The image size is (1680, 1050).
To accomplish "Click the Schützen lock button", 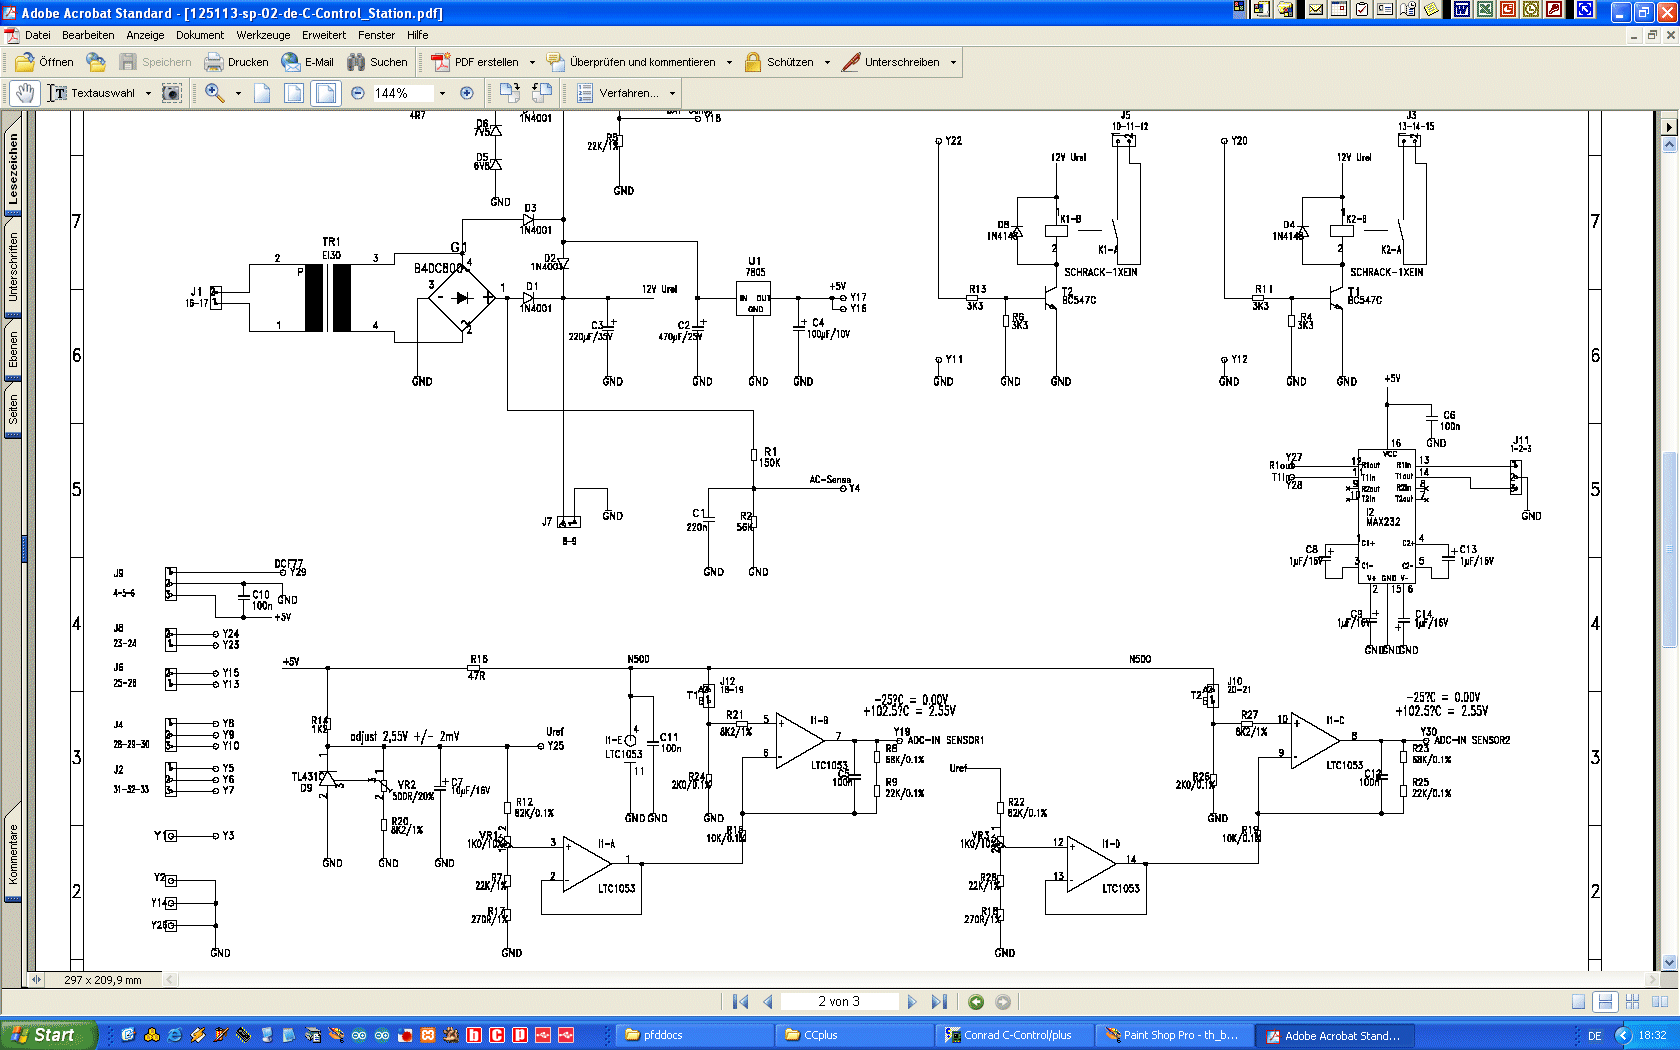I will pyautogui.click(x=779, y=62).
